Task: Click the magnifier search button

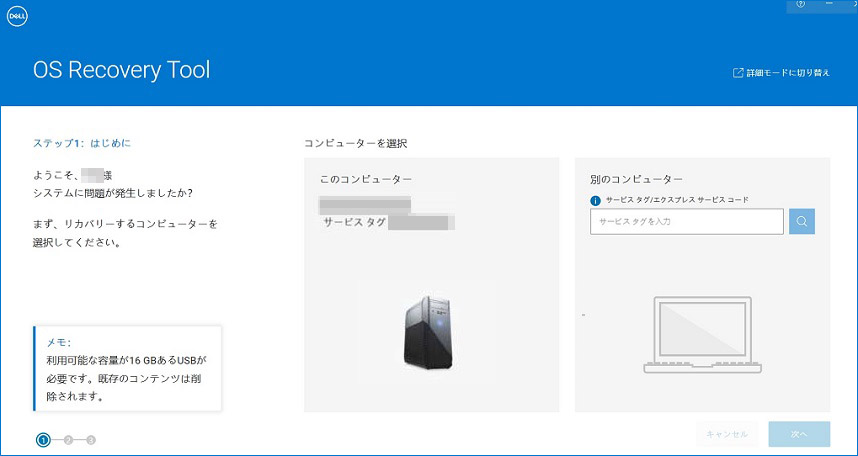Action: click(x=802, y=221)
